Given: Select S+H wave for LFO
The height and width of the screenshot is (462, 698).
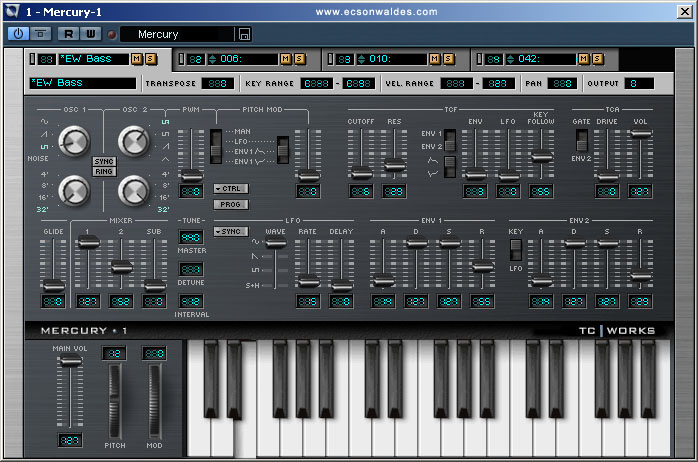Looking at the screenshot, I should coord(252,285).
